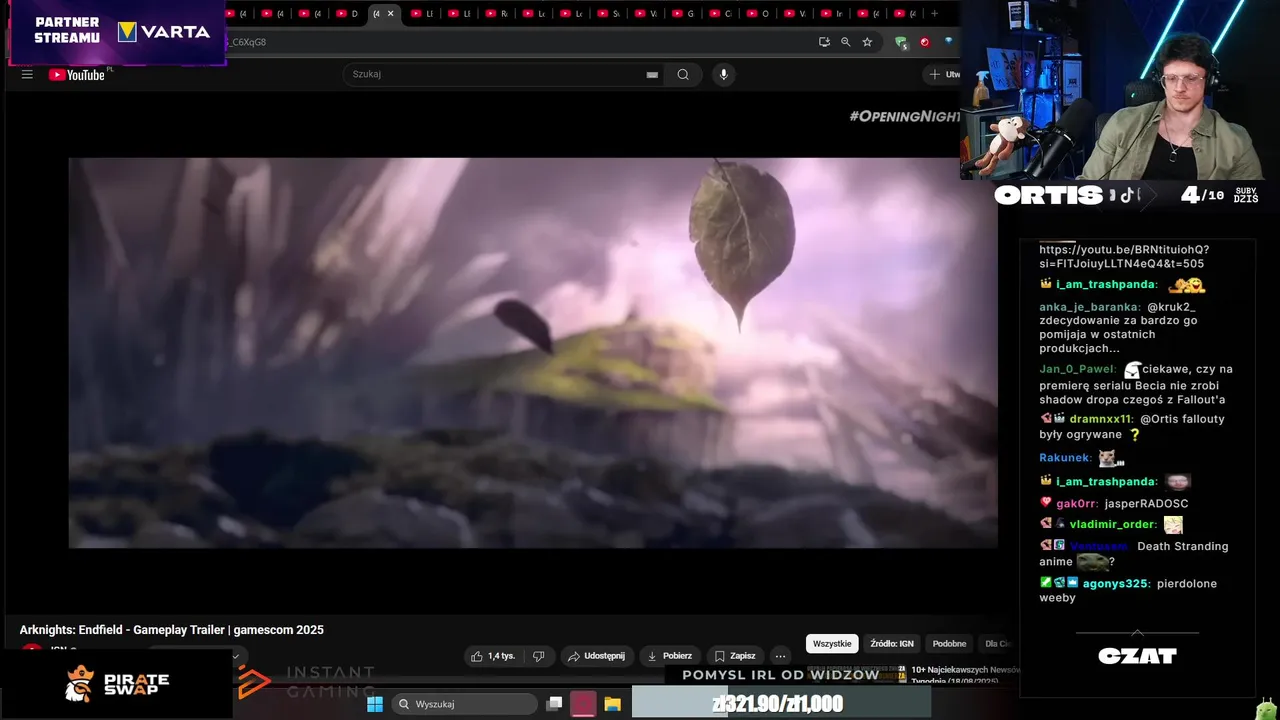The image size is (1280, 720).
Task: Click the IGN channel avatar
Action: coord(32,649)
